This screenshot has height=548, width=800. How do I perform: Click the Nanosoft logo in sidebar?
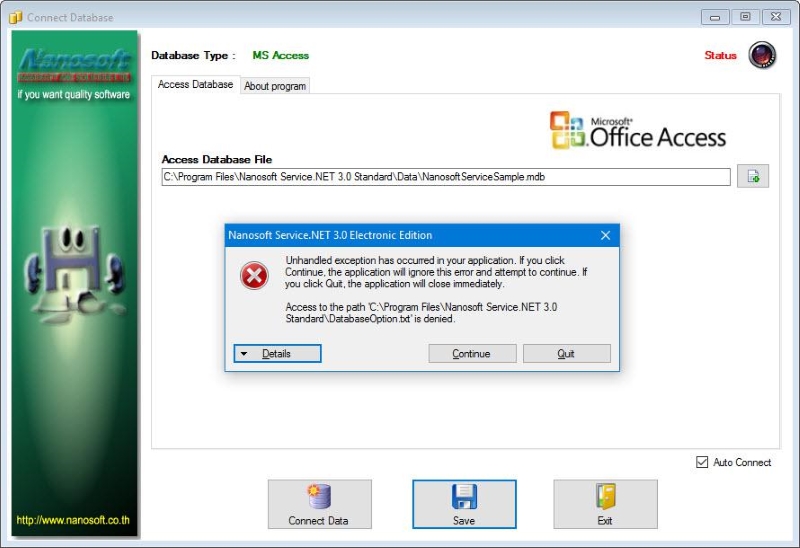coord(74,65)
